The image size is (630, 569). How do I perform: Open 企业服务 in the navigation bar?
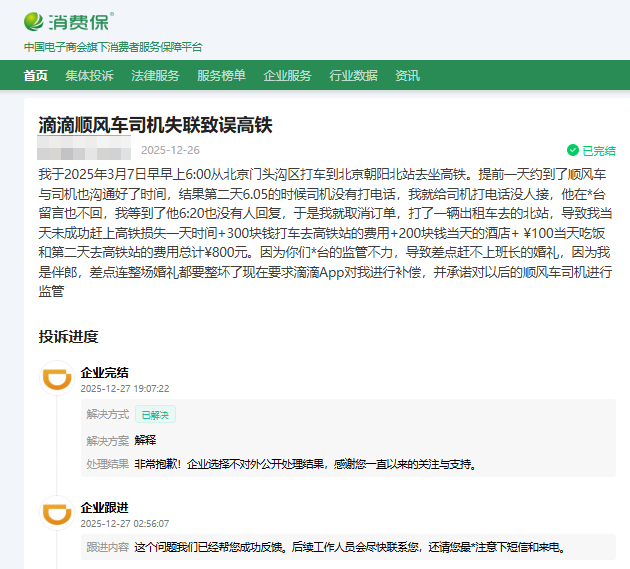coord(287,76)
